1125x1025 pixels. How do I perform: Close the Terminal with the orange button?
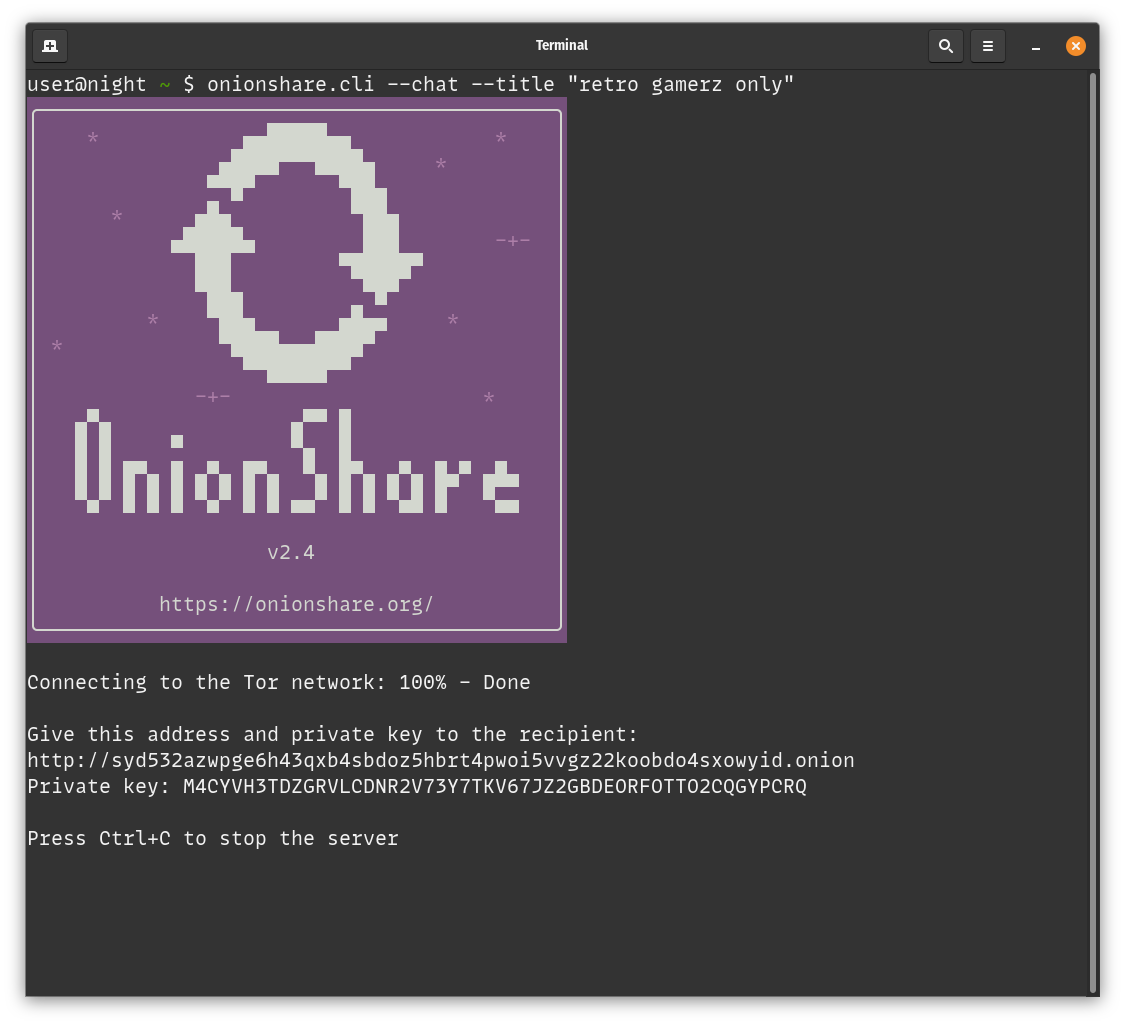tap(1075, 46)
